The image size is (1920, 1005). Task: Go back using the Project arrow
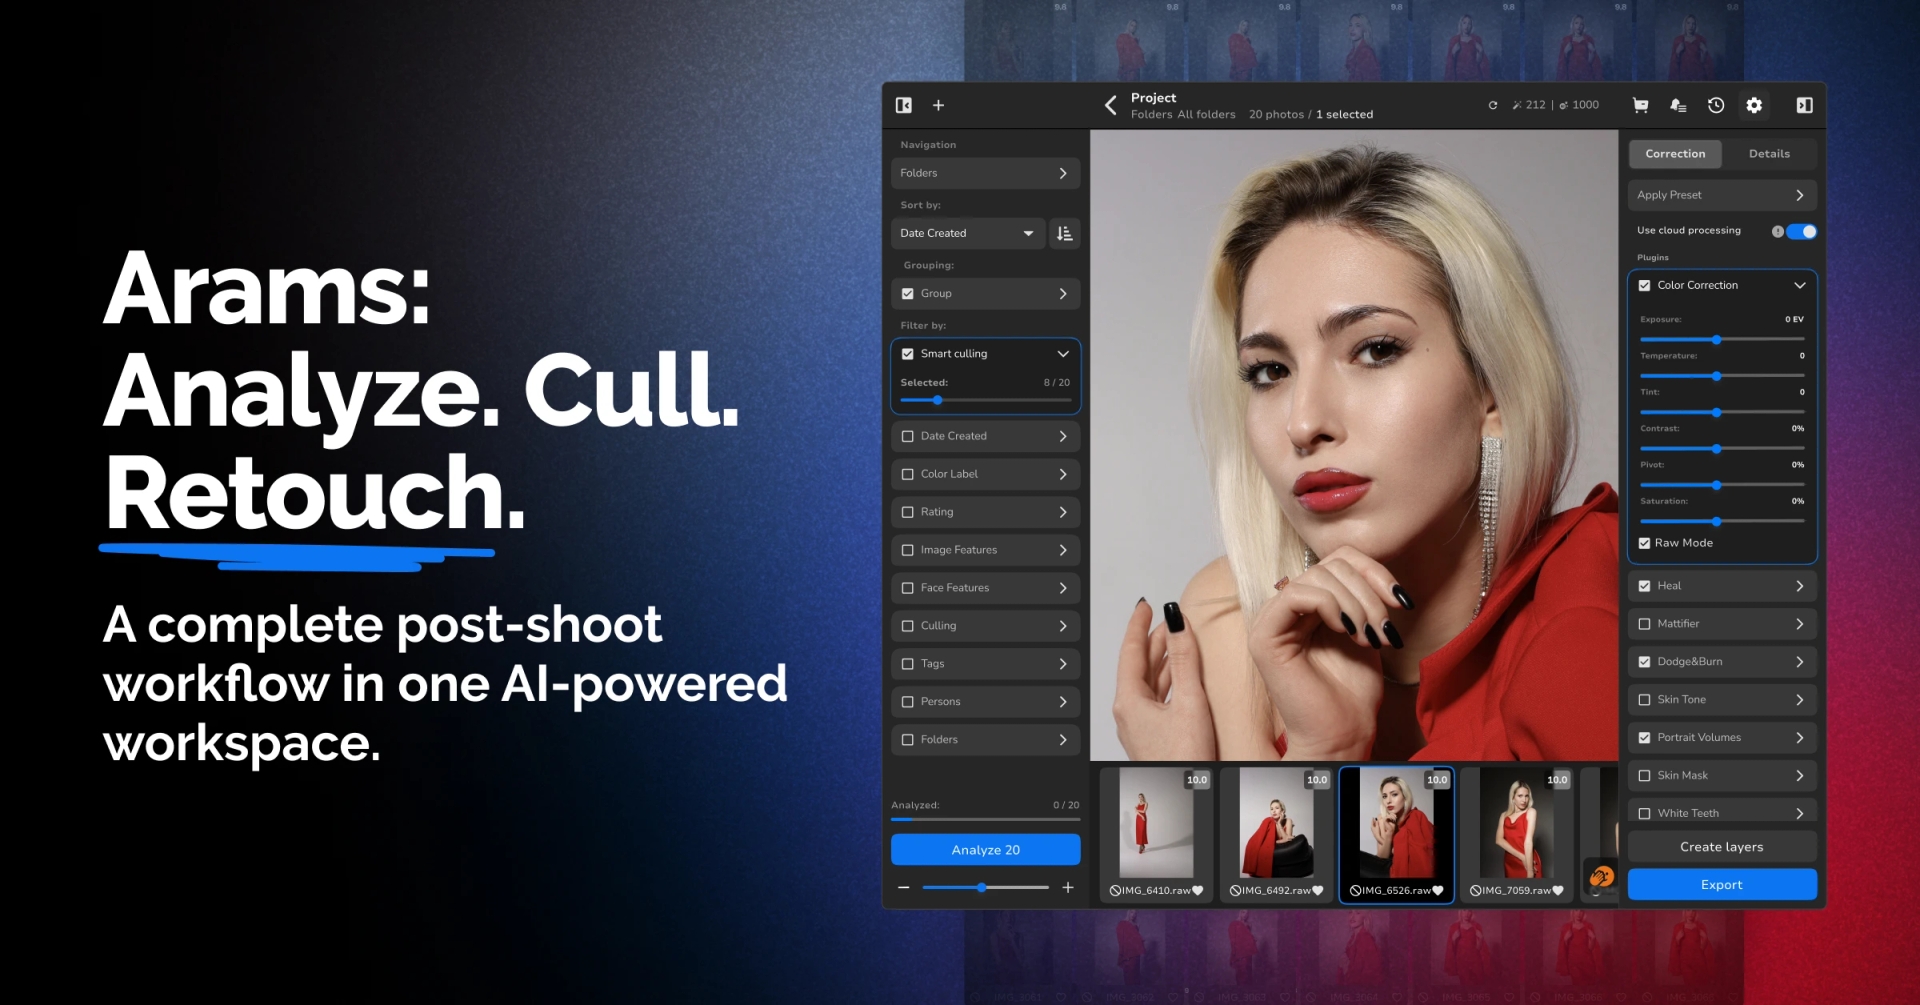pos(1110,105)
